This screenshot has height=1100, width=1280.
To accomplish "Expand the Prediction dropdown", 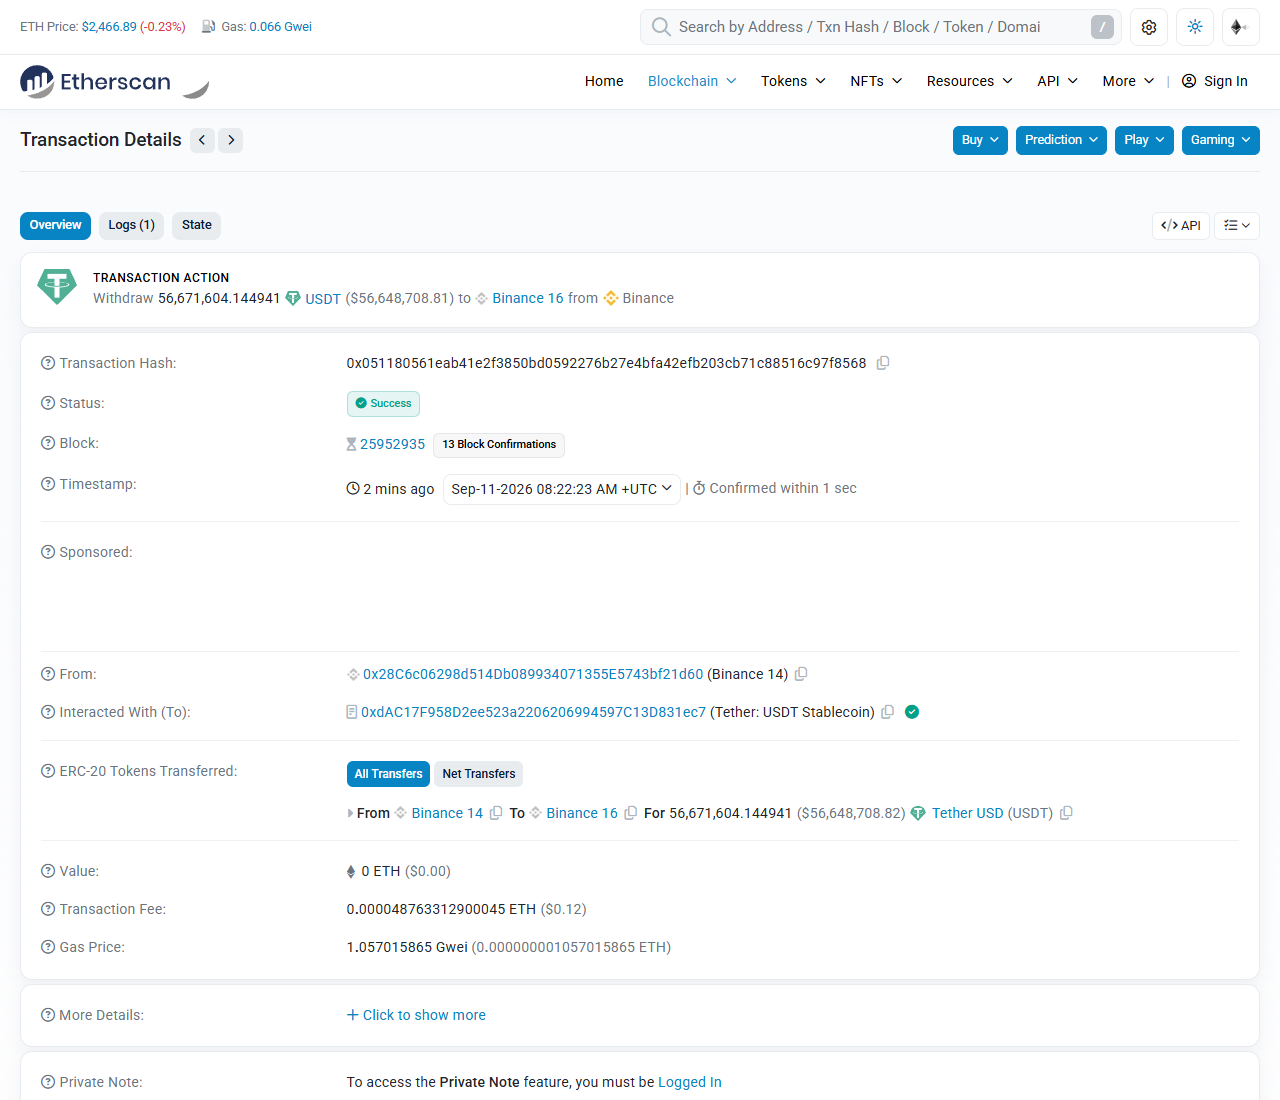I will tap(1061, 140).
